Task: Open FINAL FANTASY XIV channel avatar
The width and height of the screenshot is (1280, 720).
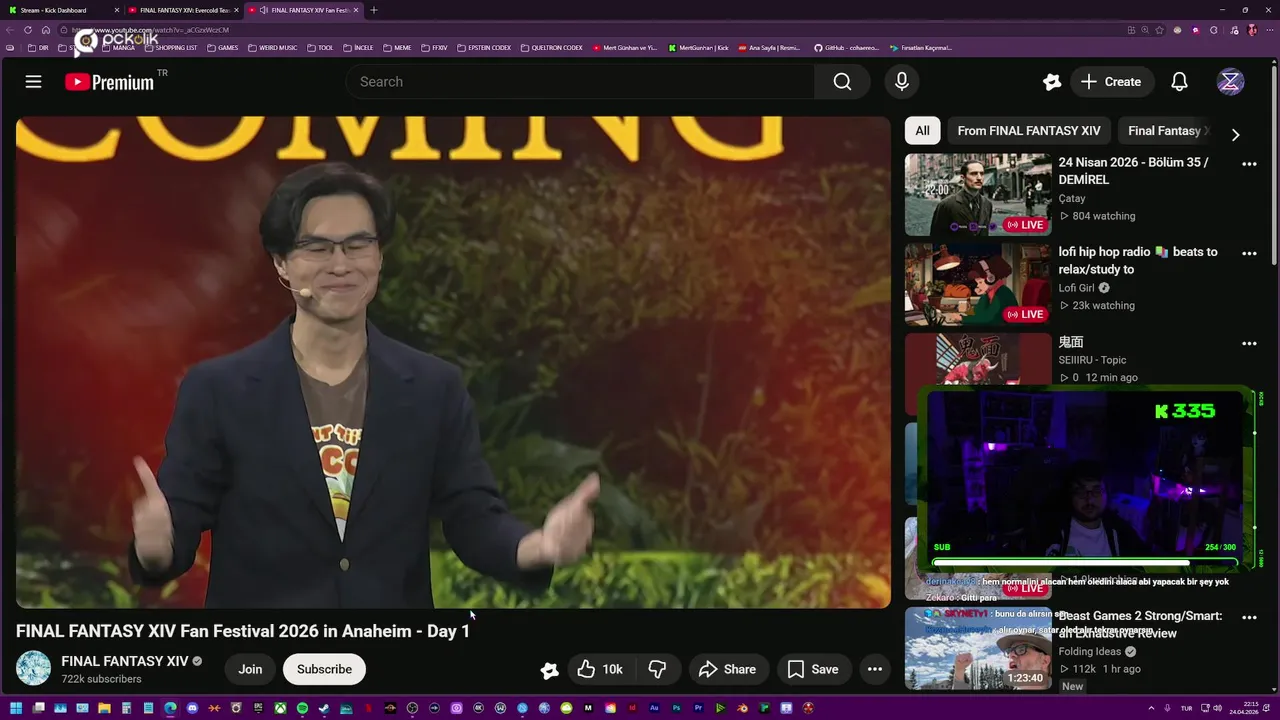Action: coord(33,668)
